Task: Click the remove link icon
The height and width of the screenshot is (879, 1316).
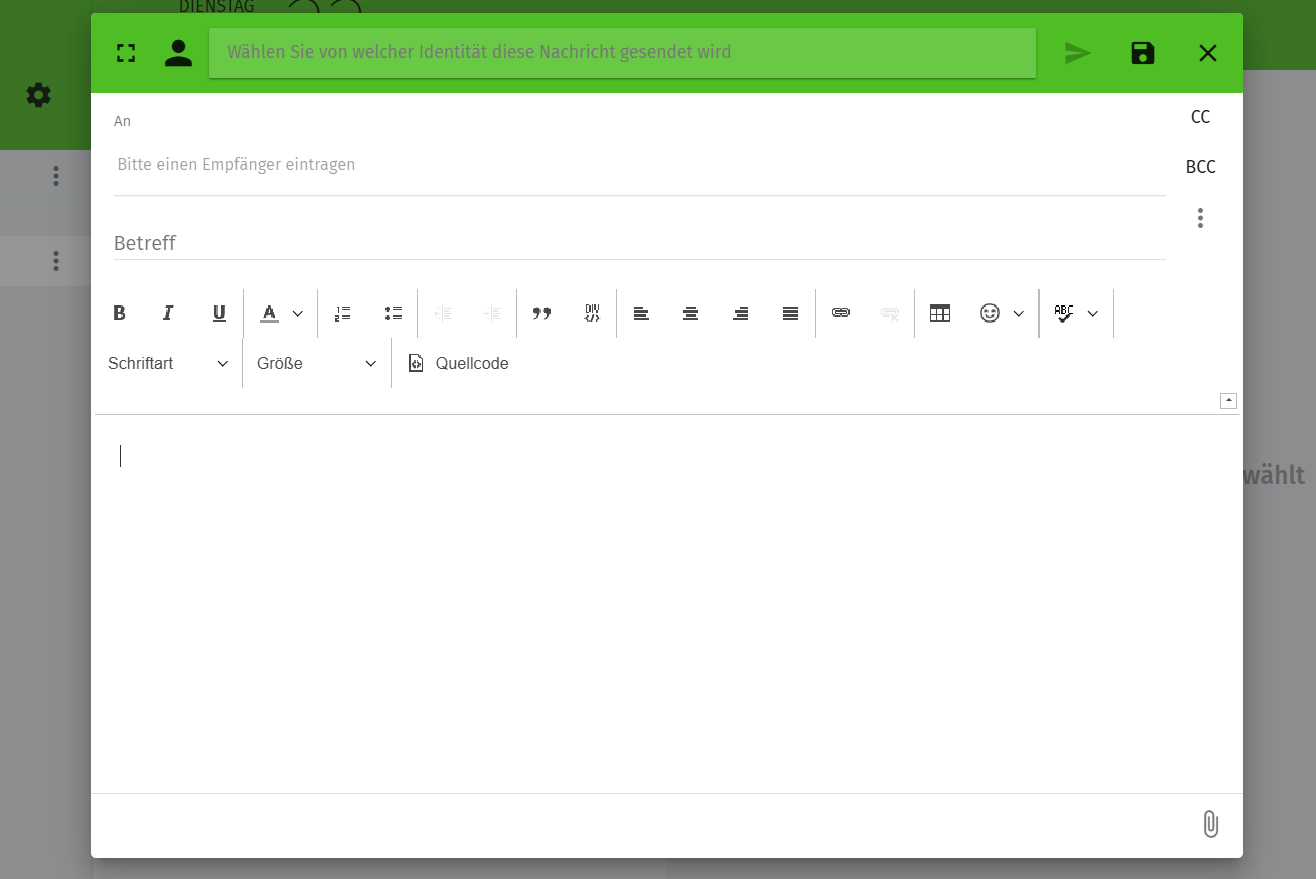Action: click(x=890, y=313)
